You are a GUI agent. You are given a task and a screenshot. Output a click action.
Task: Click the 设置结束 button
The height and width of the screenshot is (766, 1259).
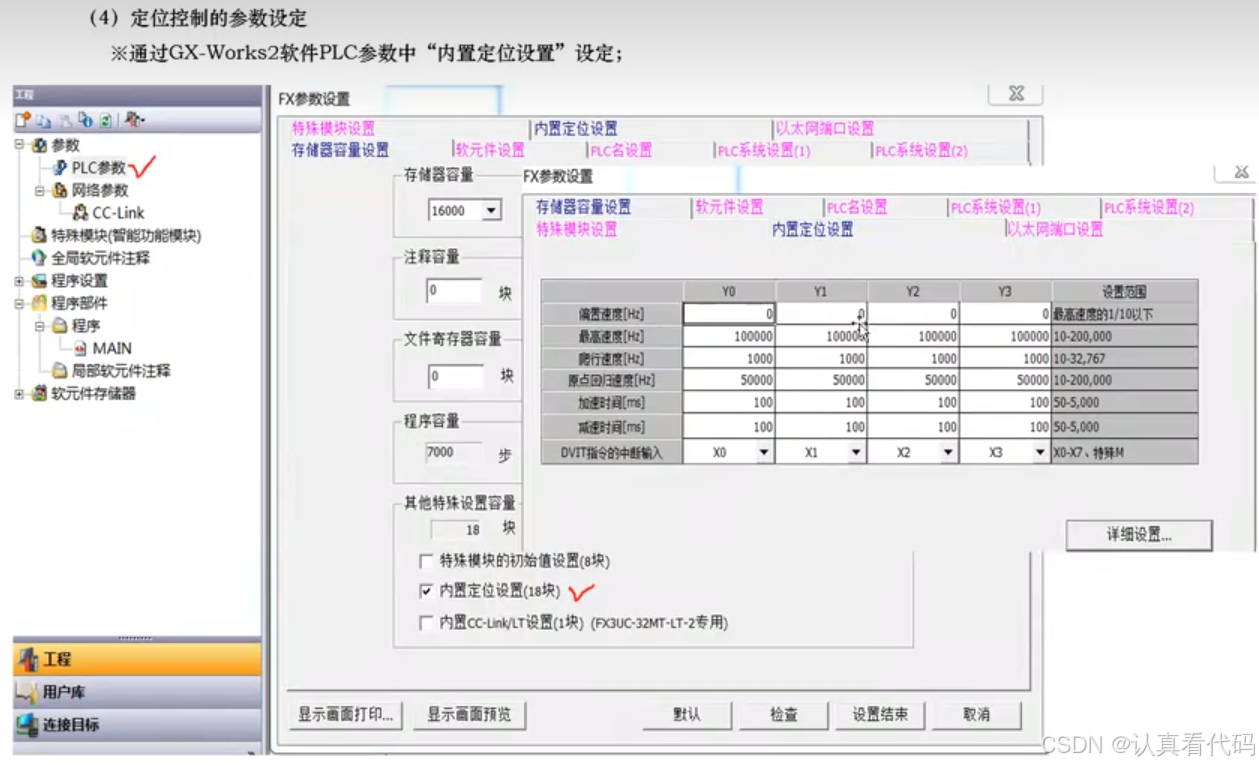click(879, 714)
